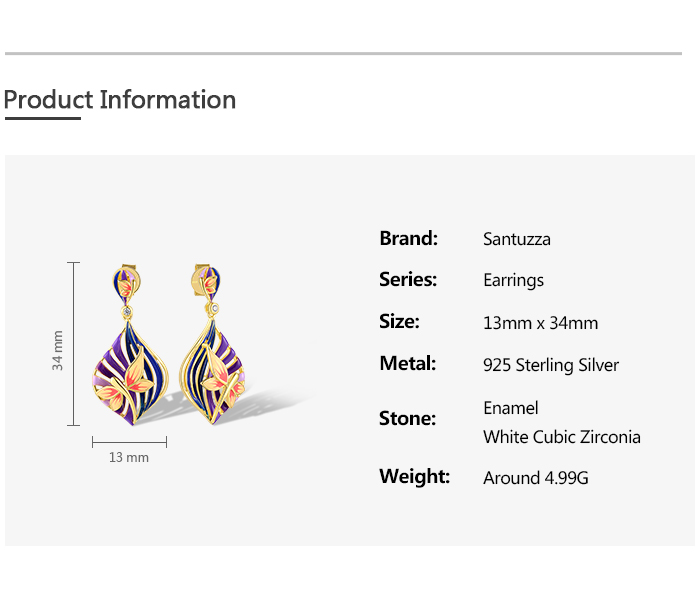Screen dimensions: 700x596
Task: Click the Around 4.99G weight value
Action: pos(535,478)
